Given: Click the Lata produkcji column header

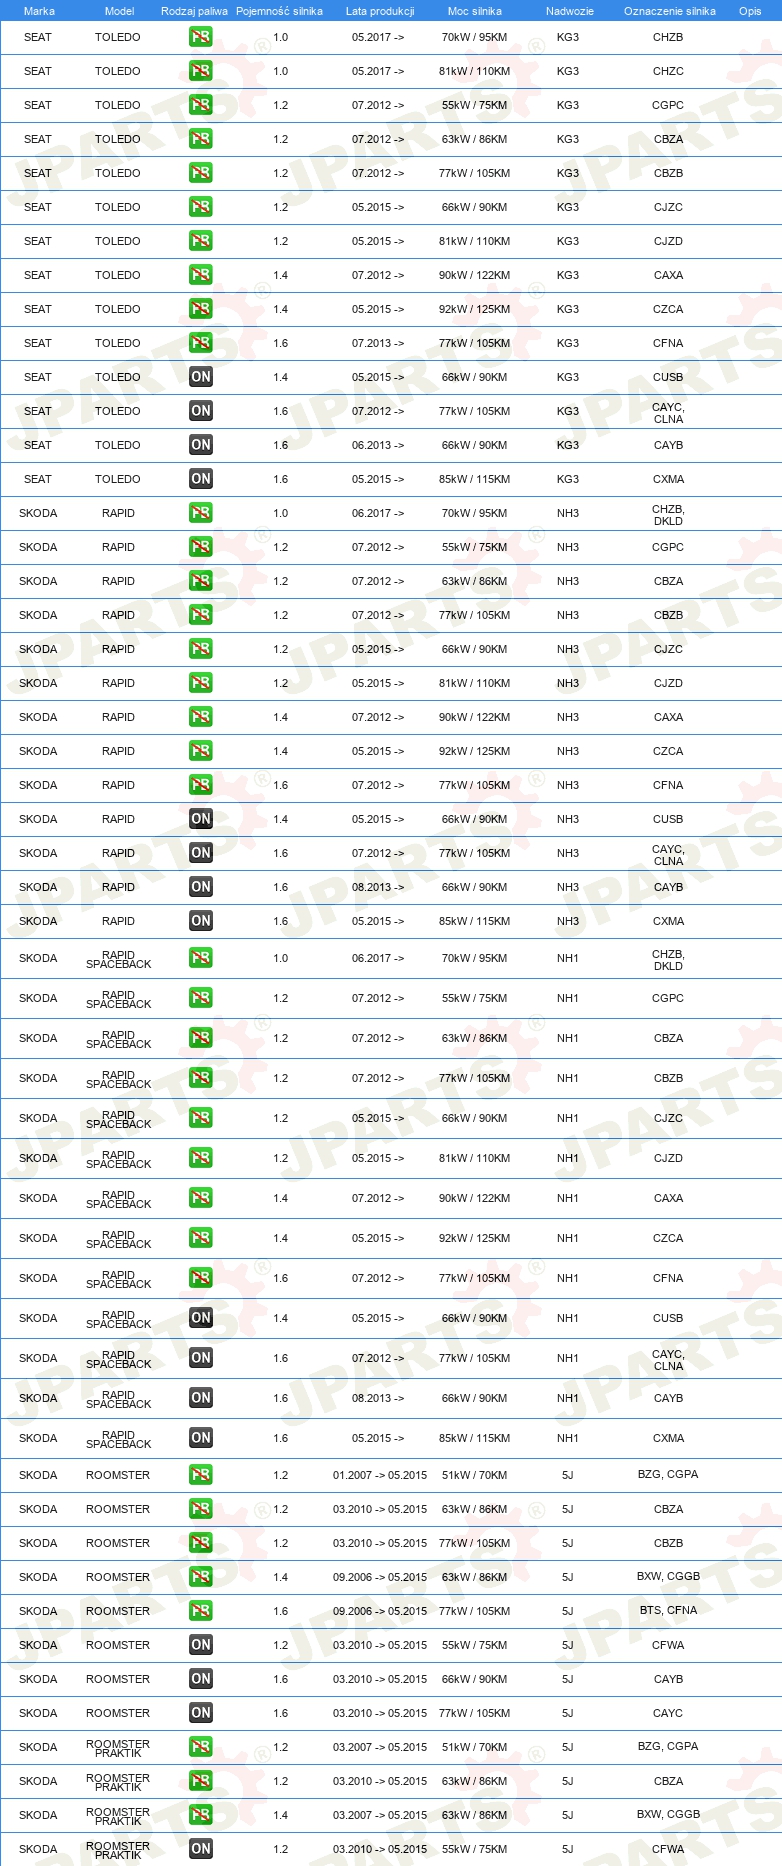Looking at the screenshot, I should 380,11.
